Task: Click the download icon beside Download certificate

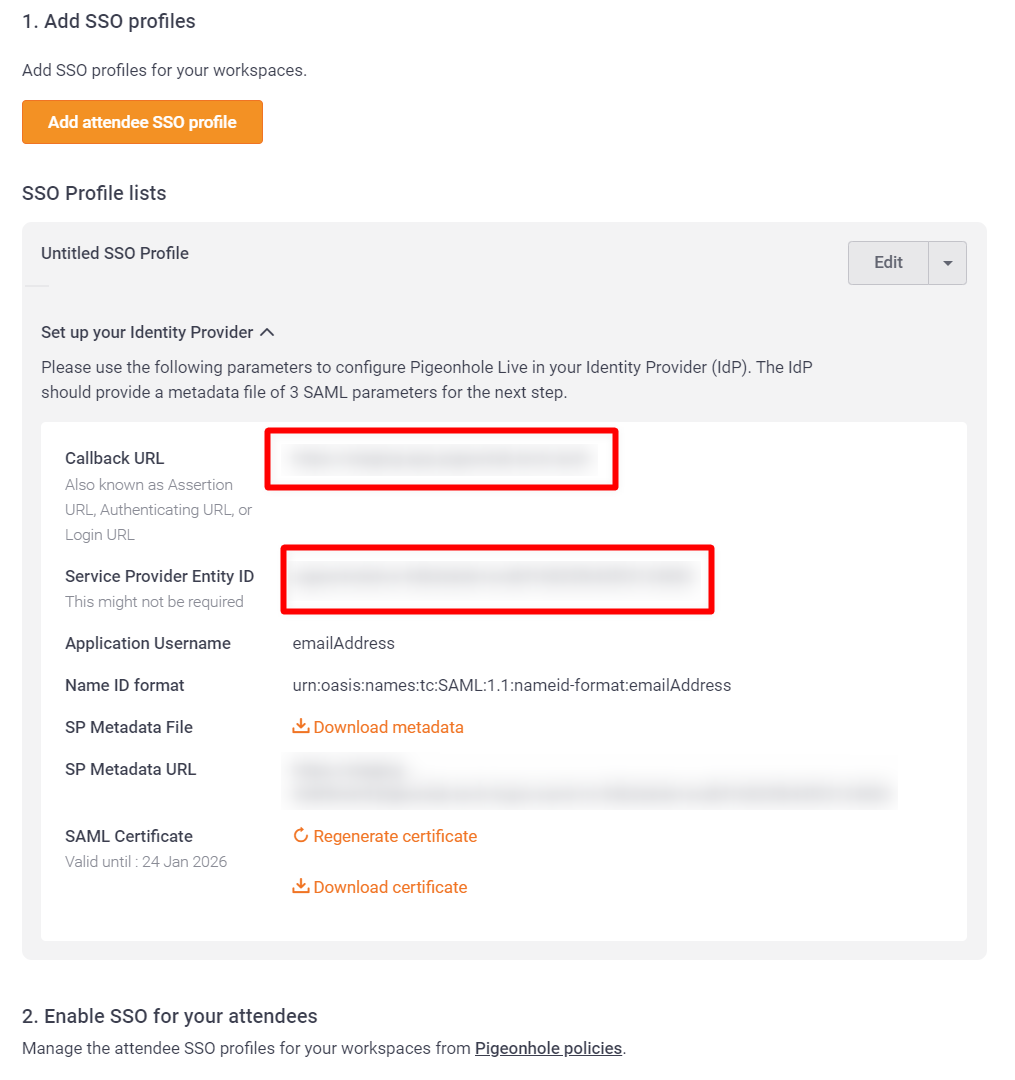Action: coord(300,886)
